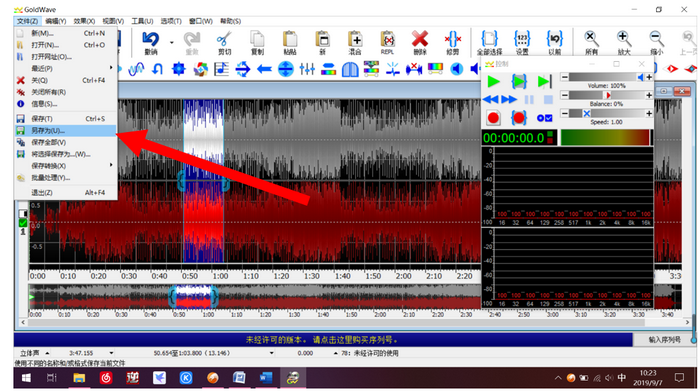Click the Volume slider track

[607, 77]
